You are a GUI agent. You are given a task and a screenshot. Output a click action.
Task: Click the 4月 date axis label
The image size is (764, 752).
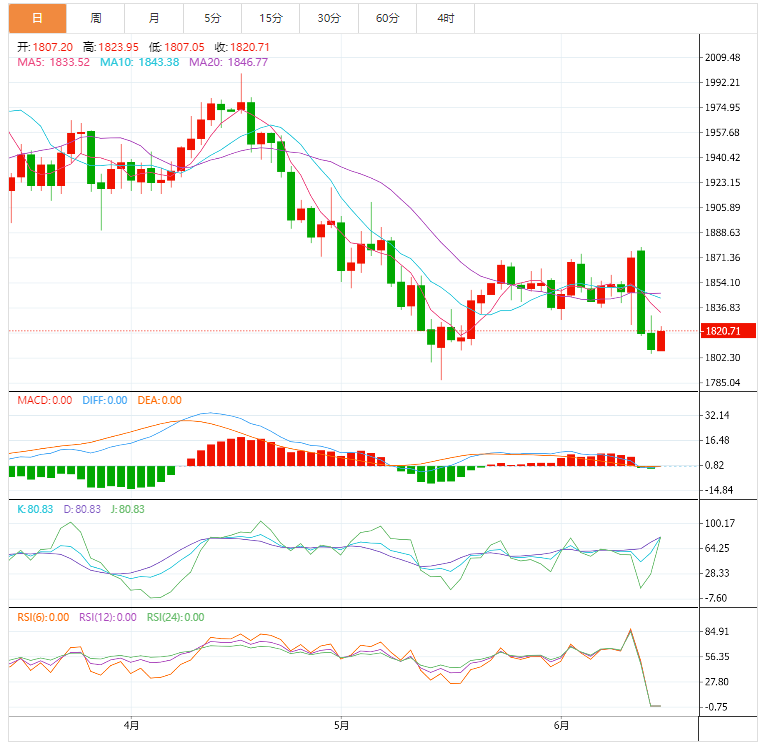(131, 726)
